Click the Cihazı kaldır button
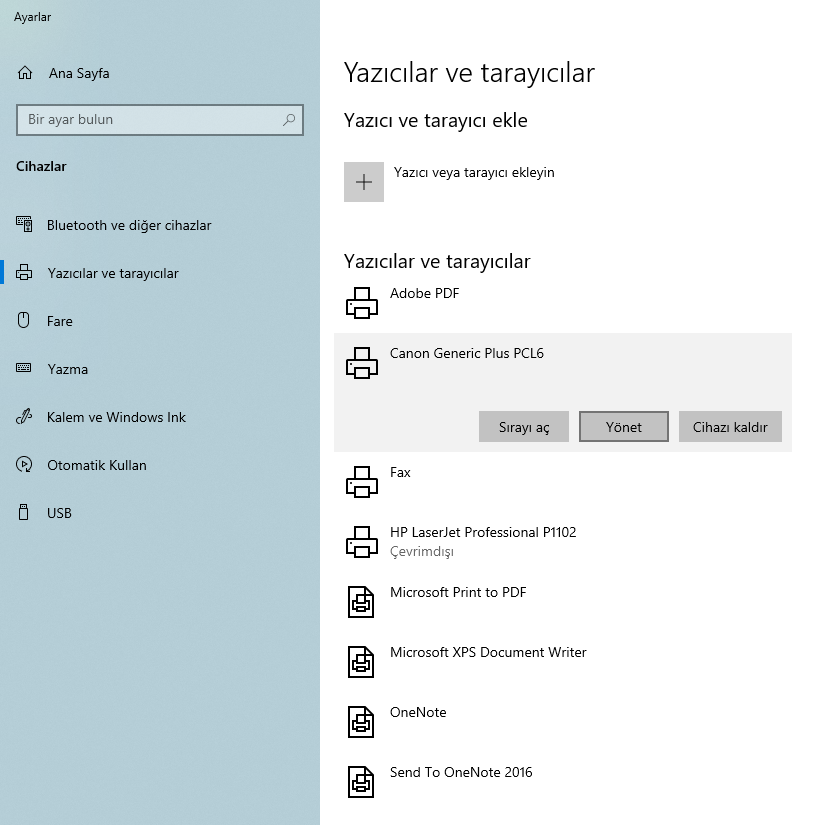The height and width of the screenshot is (825, 824). coord(730,427)
